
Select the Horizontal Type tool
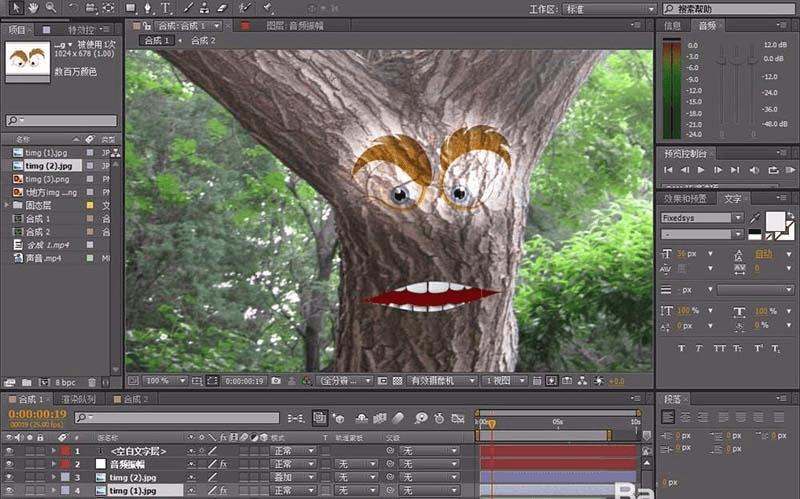pyautogui.click(x=165, y=8)
